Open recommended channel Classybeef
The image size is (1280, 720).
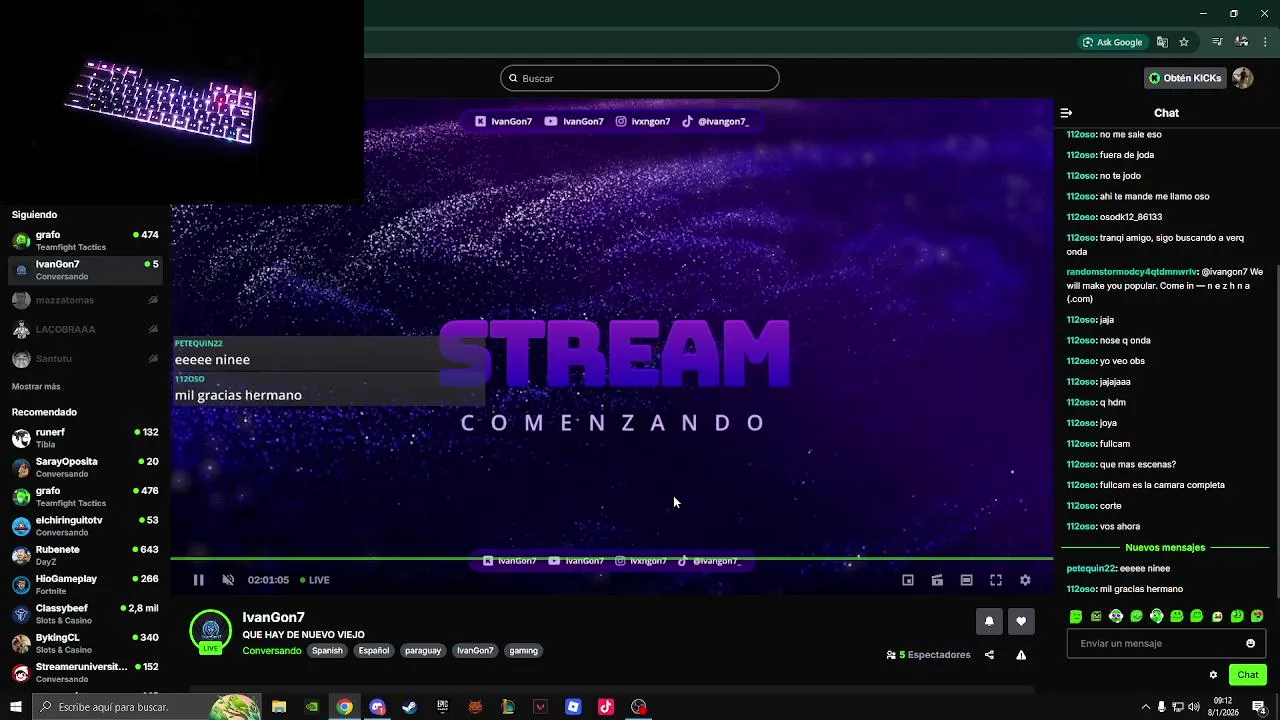pos(85,614)
